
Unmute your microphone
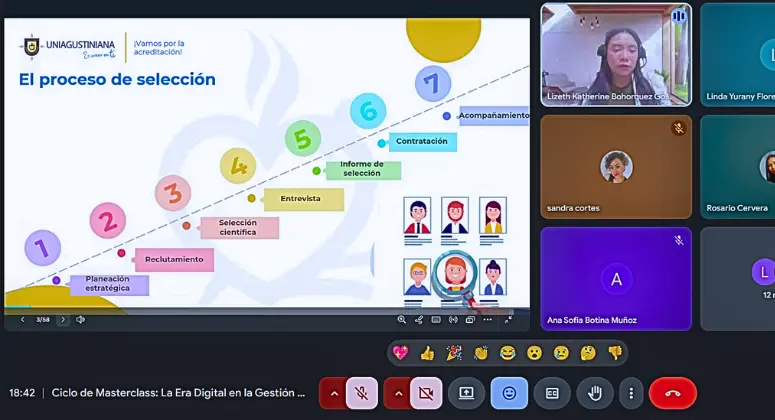click(x=362, y=393)
